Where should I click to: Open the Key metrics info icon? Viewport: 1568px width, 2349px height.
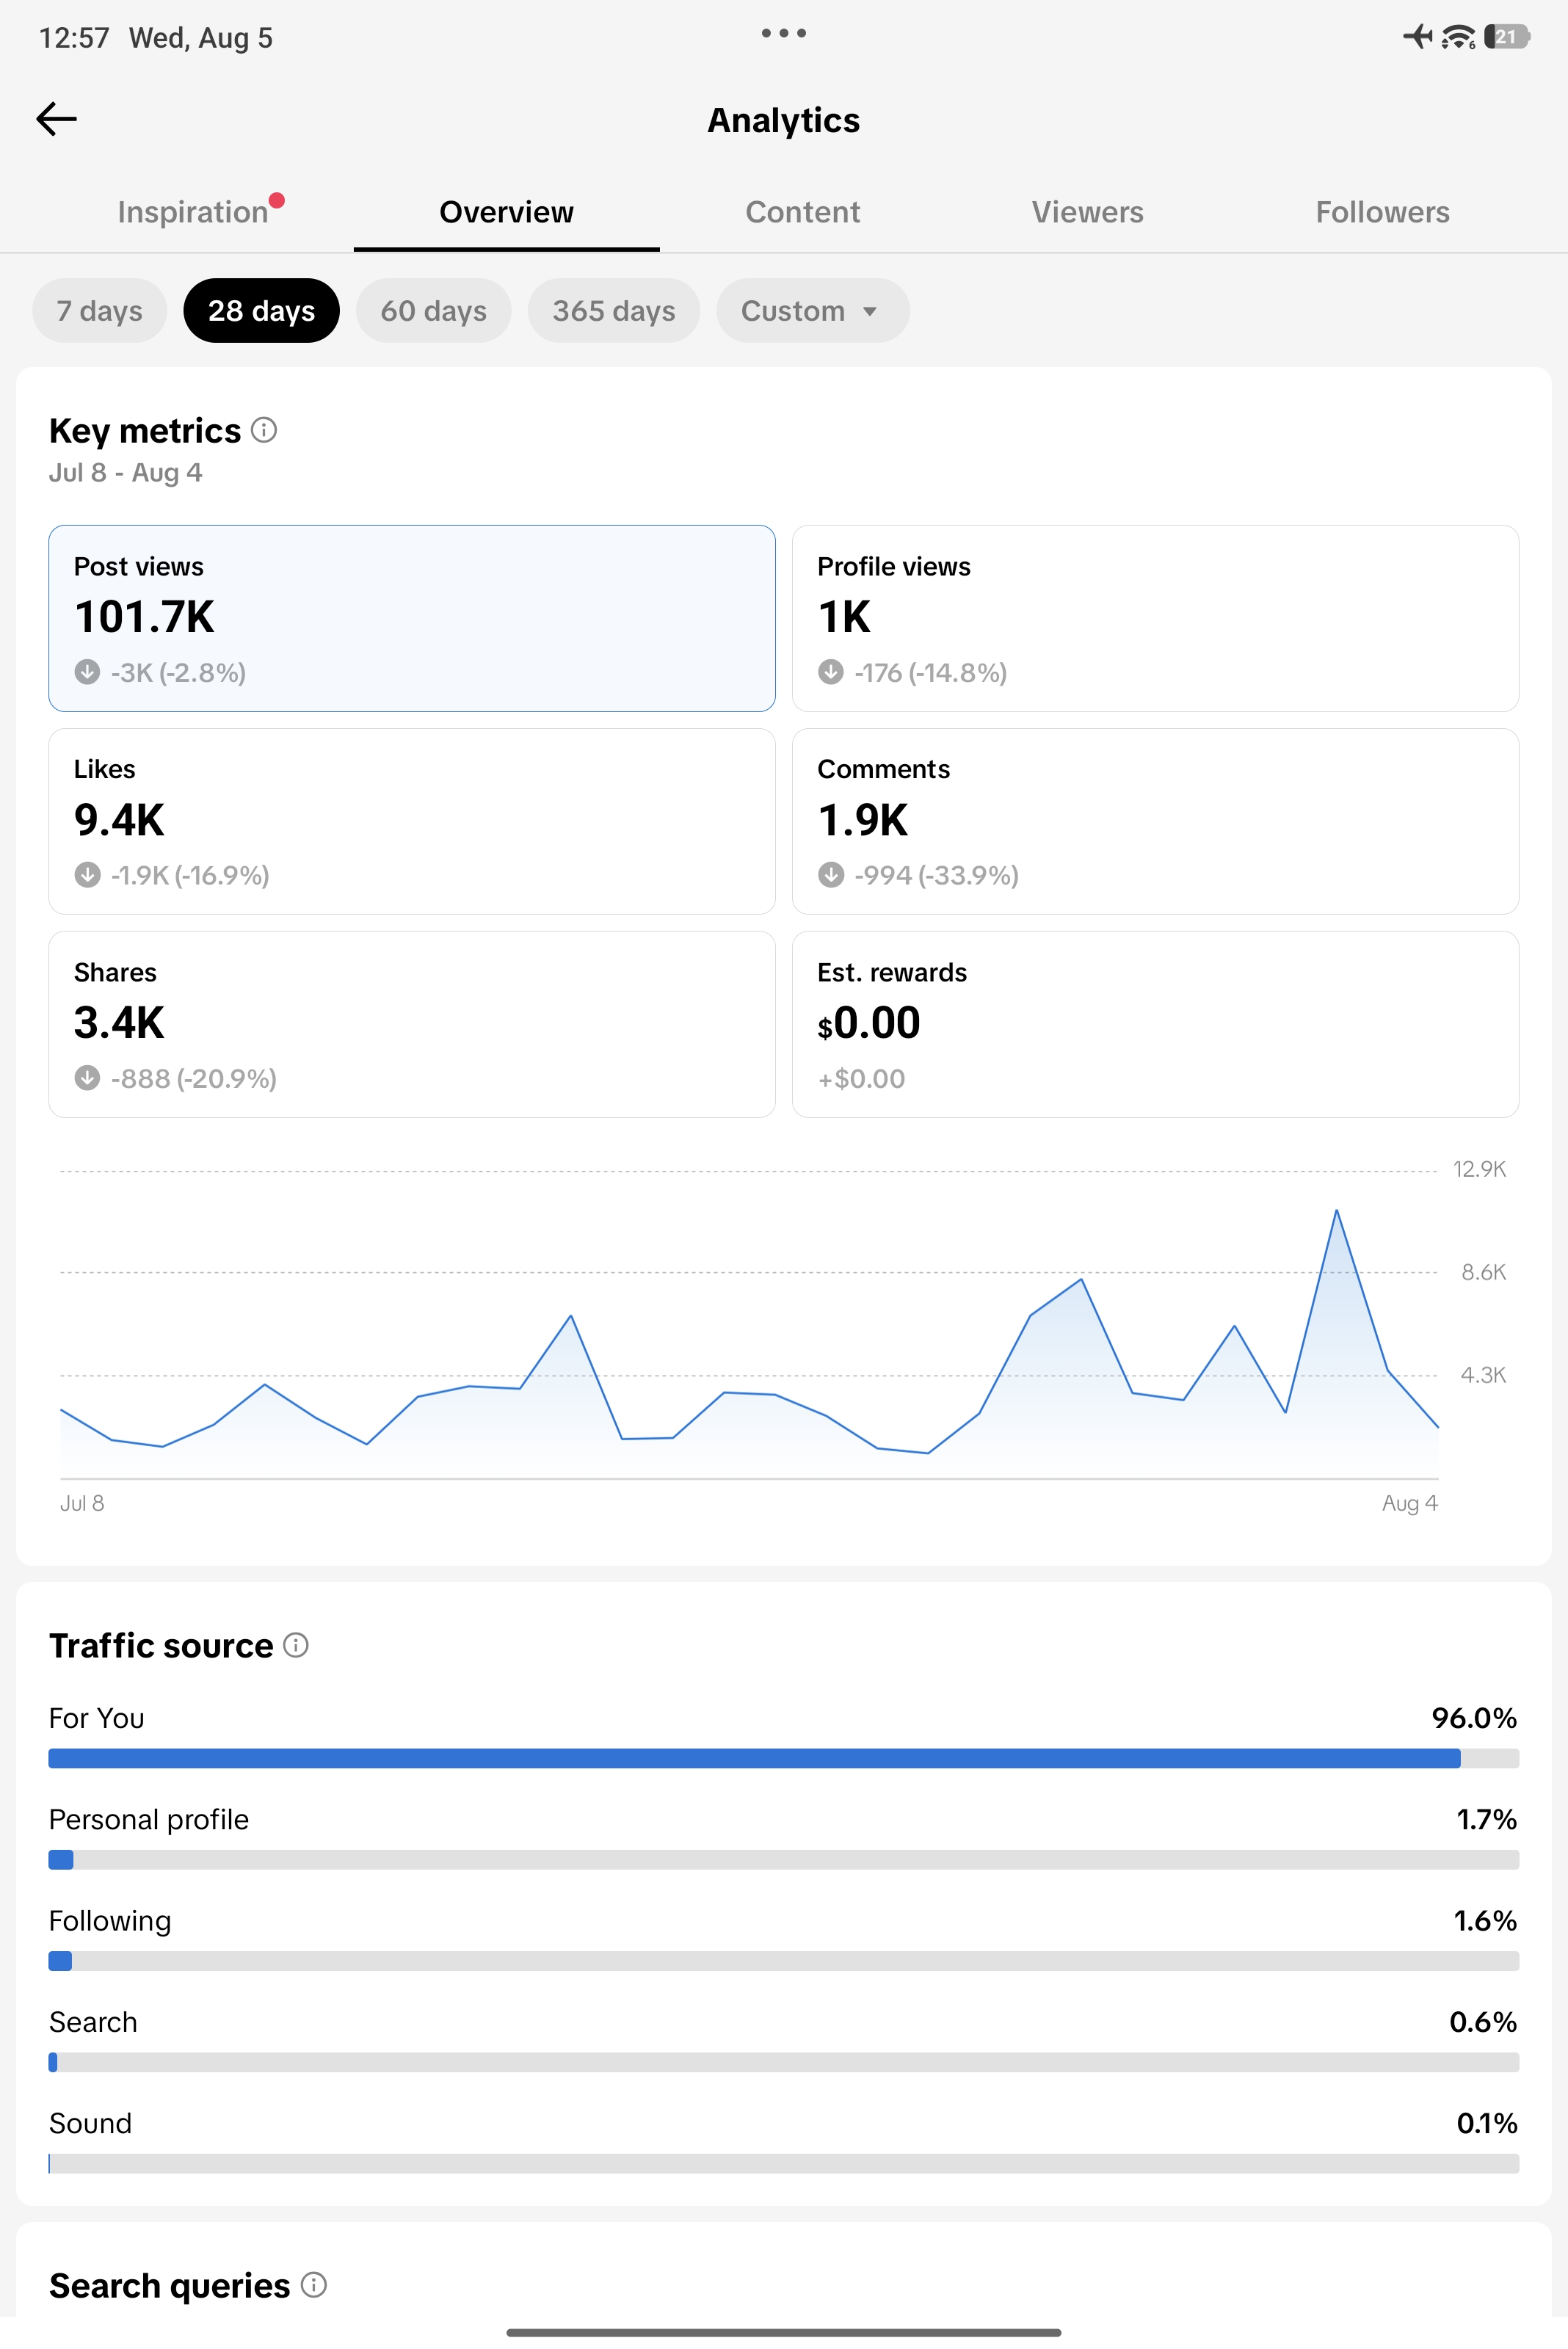(x=264, y=430)
